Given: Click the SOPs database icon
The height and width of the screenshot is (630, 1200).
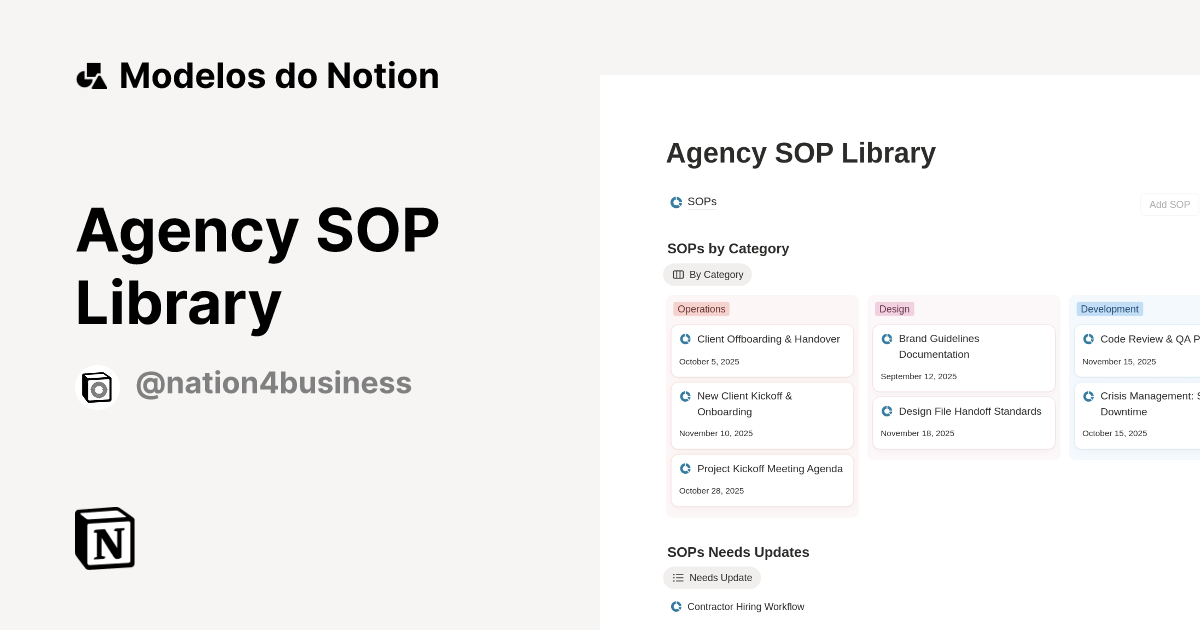Looking at the screenshot, I should [x=676, y=202].
